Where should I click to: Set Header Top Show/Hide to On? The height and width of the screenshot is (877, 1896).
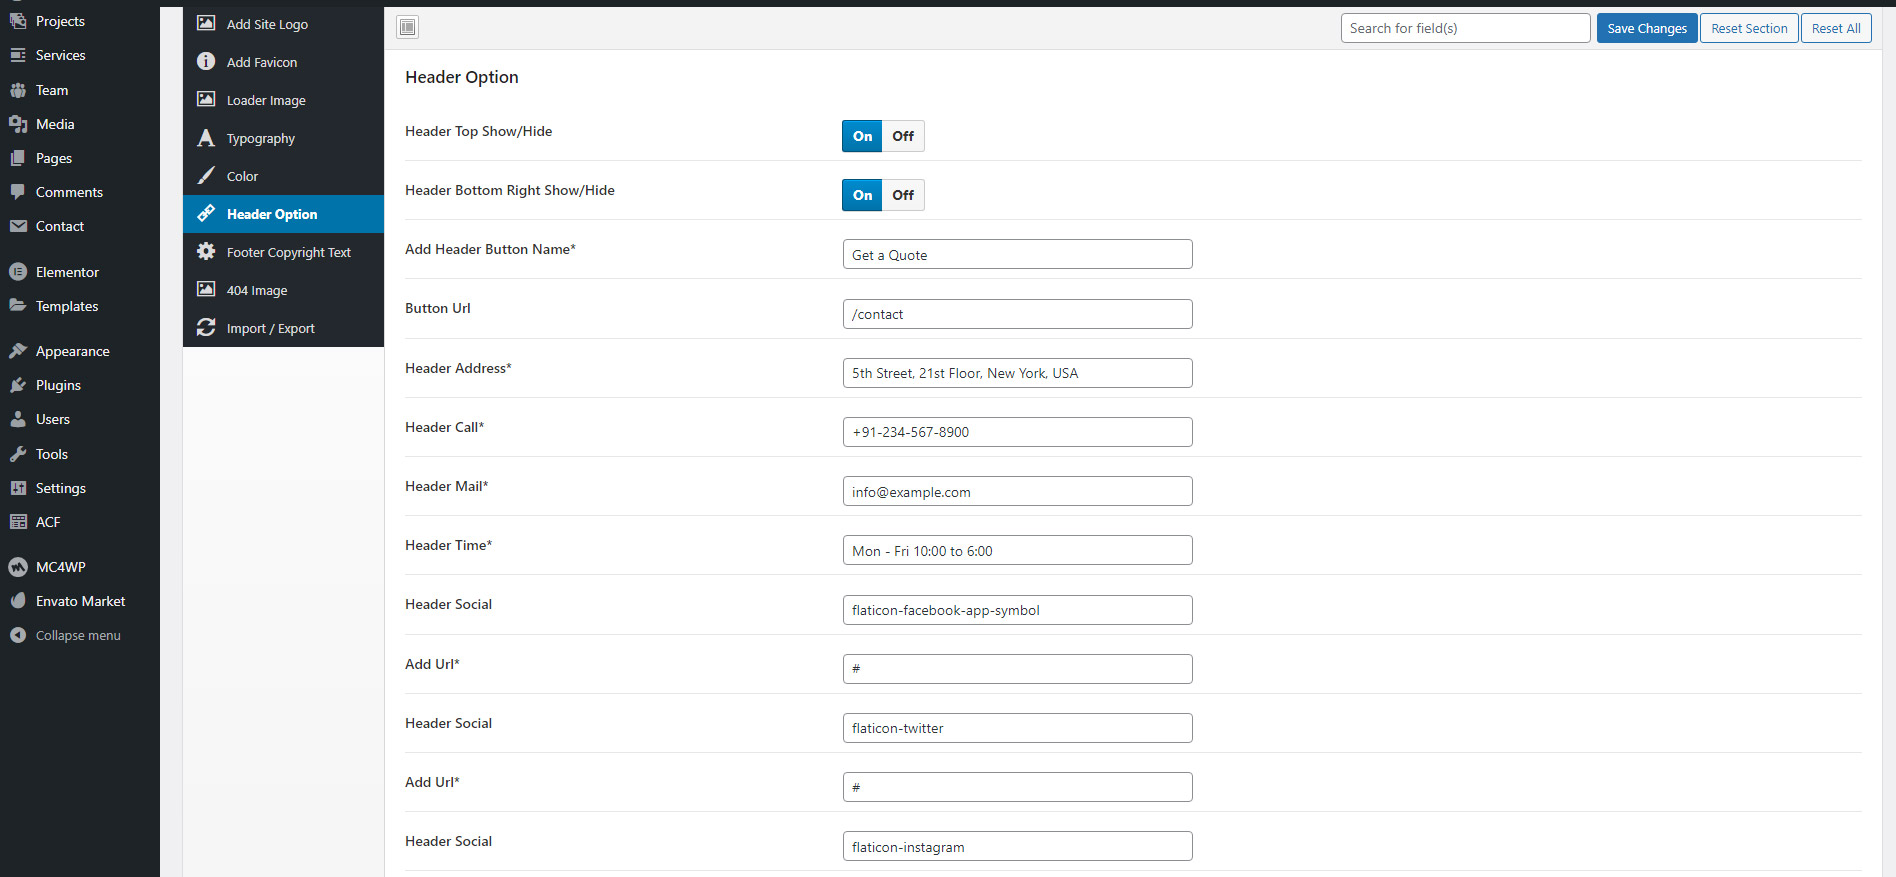coord(862,136)
